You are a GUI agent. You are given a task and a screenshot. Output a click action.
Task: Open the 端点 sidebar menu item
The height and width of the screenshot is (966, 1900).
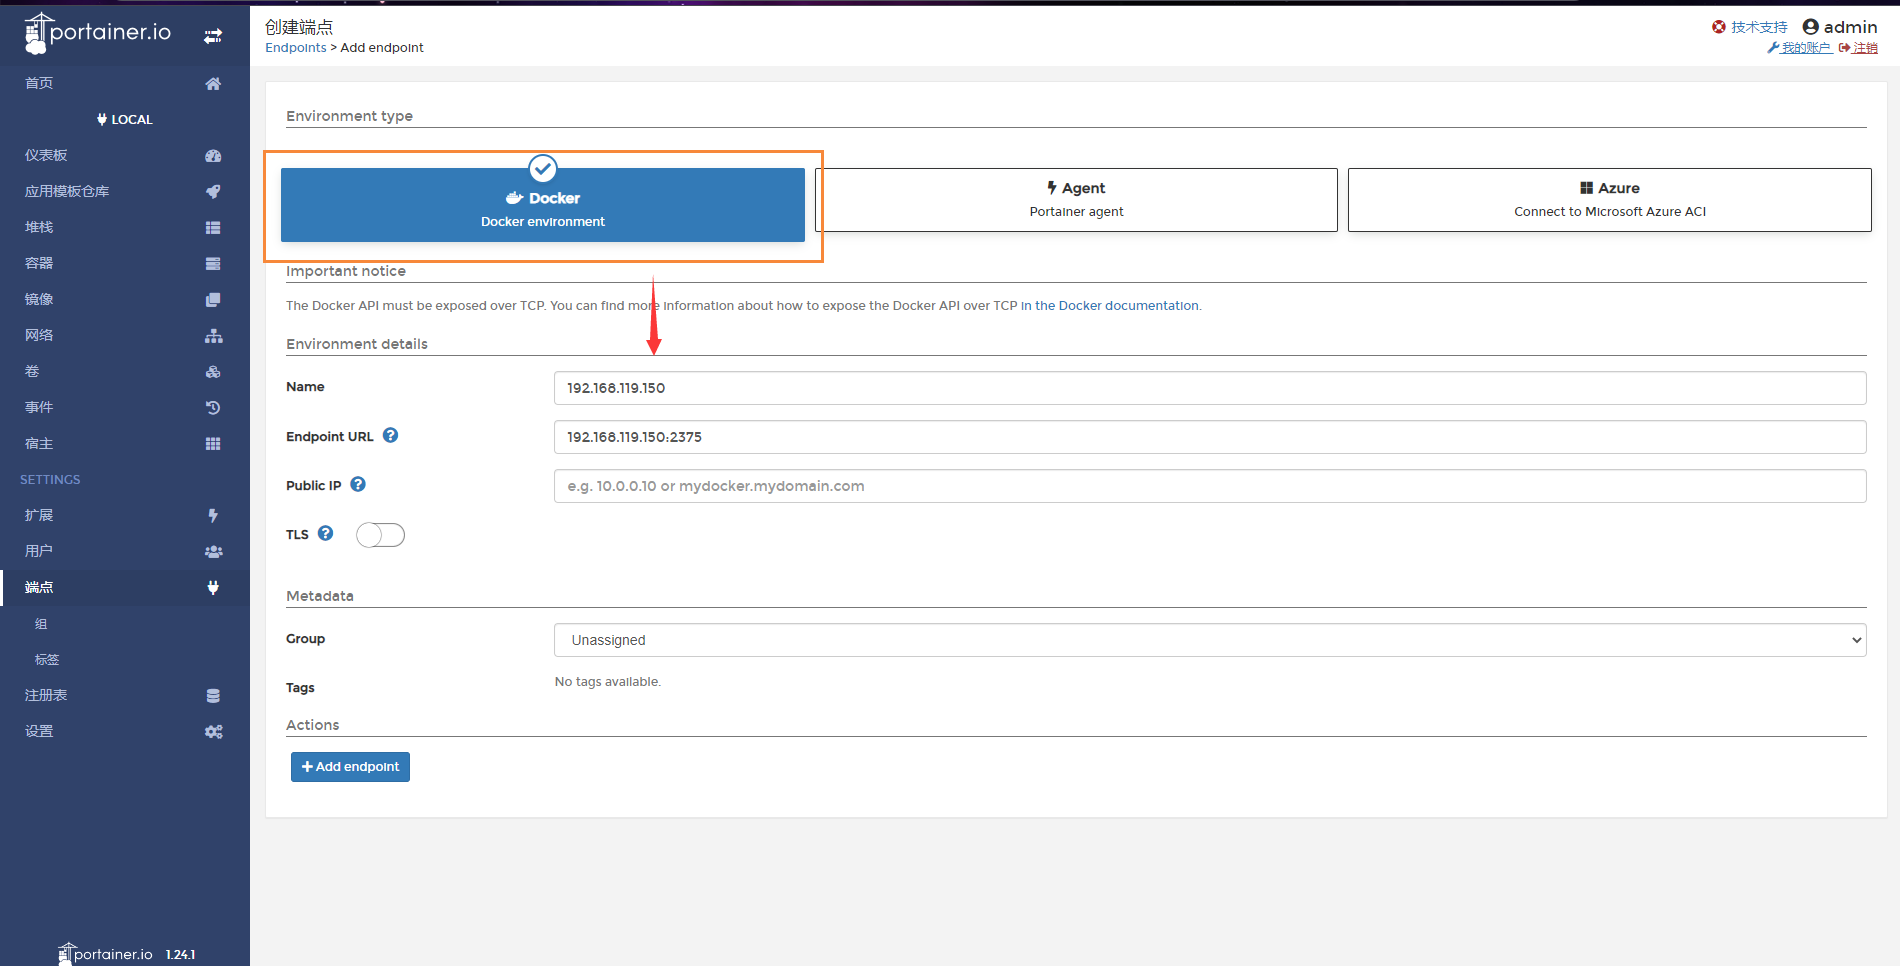tap(125, 587)
